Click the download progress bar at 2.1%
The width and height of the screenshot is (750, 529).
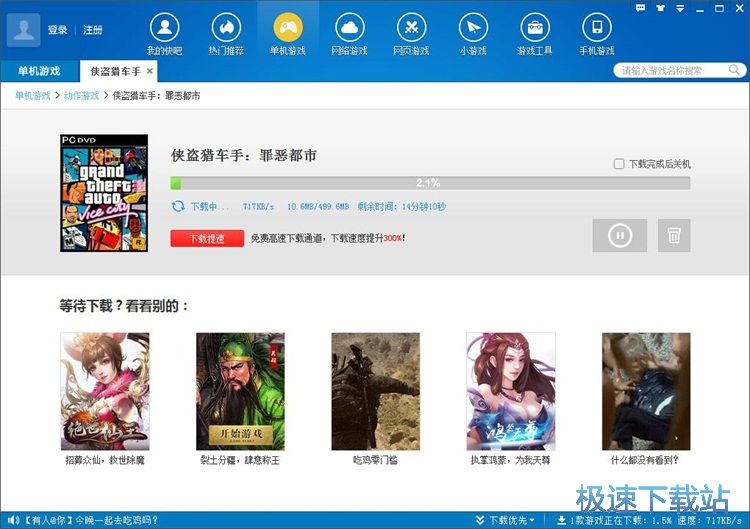point(430,183)
